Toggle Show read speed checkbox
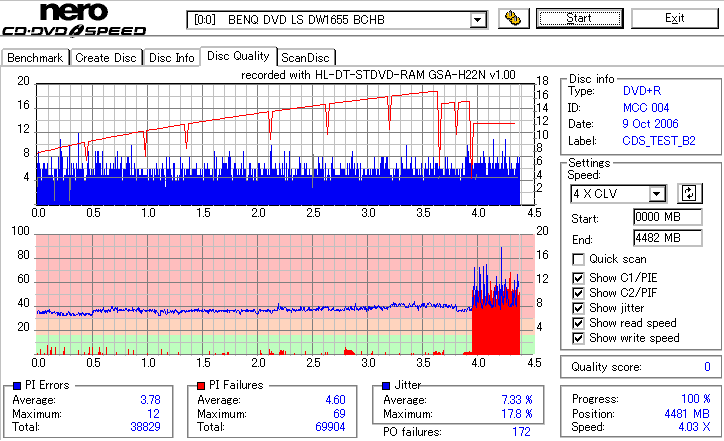The image size is (724, 441). (578, 323)
